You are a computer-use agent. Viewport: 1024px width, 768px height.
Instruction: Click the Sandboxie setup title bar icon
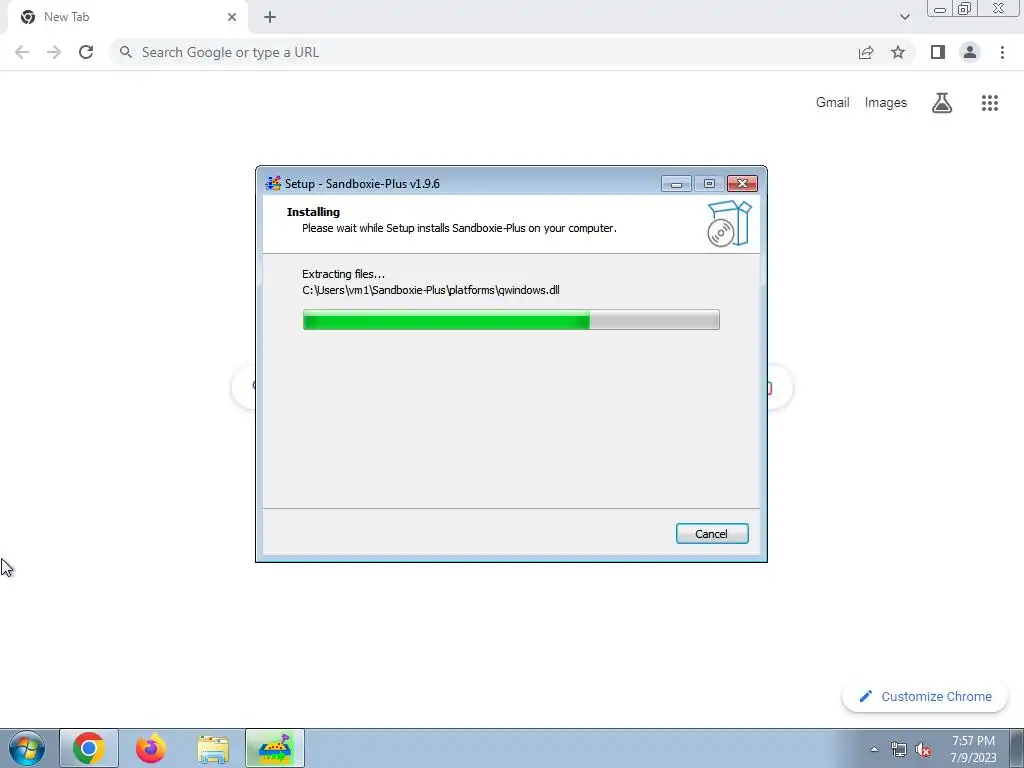click(273, 184)
